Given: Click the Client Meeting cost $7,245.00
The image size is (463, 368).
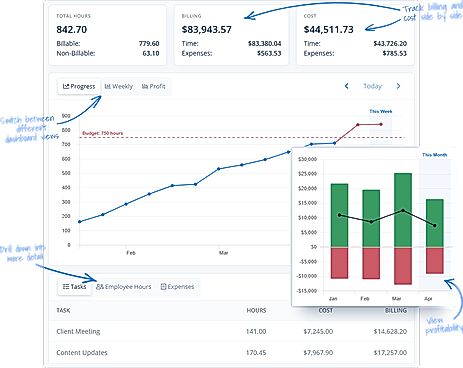Looking at the screenshot, I should 318,332.
